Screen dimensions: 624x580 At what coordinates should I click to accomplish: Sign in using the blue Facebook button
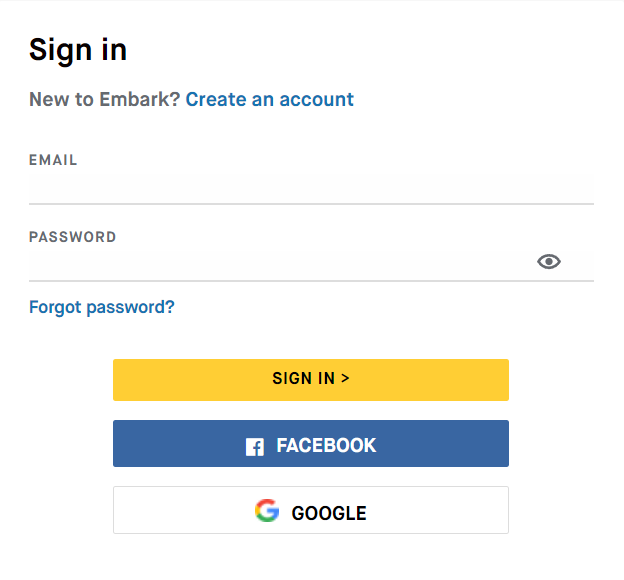311,443
